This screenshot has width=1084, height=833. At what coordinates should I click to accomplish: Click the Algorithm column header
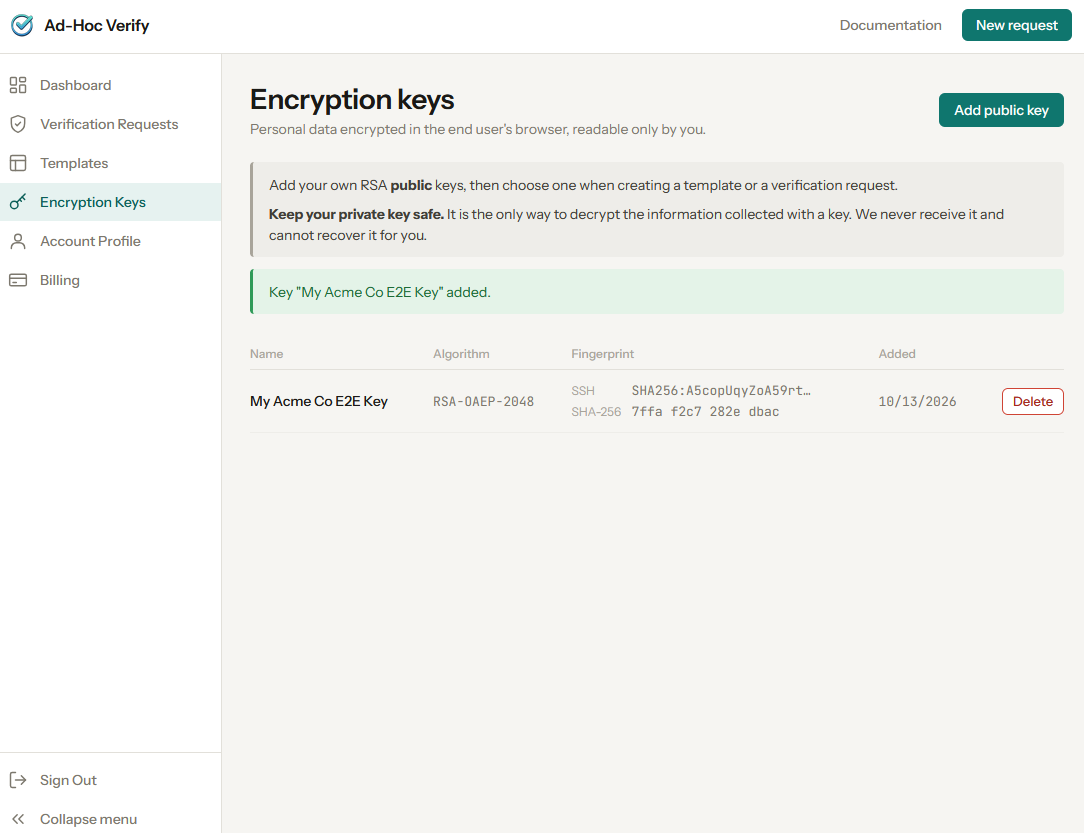461,354
